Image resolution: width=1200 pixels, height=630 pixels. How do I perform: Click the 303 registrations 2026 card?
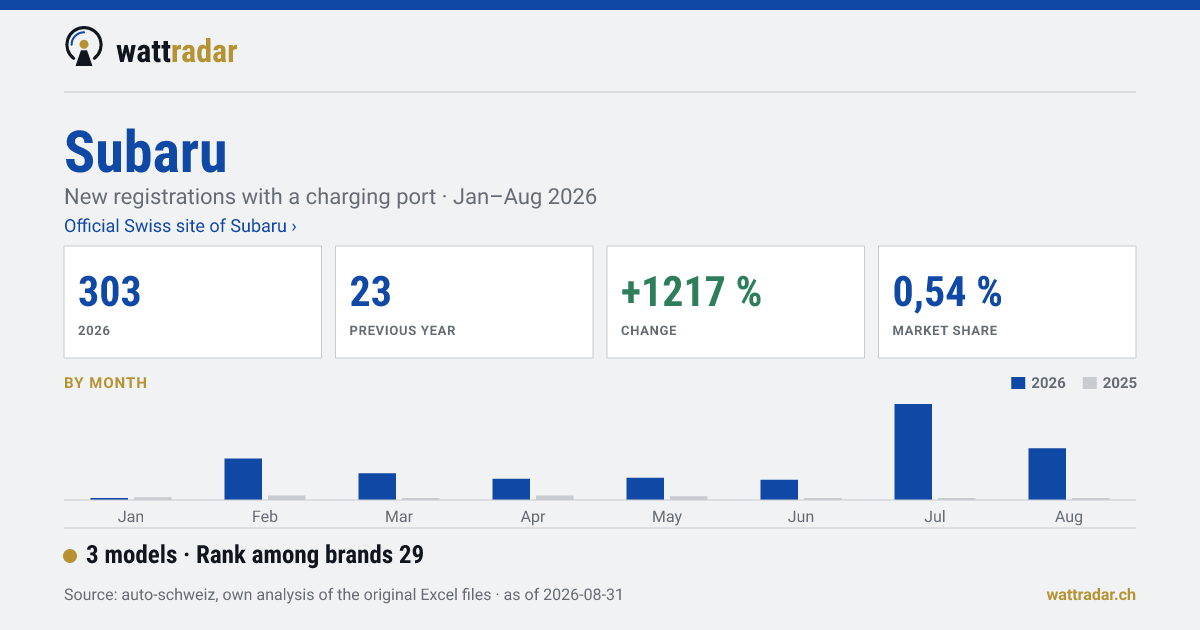(x=193, y=302)
